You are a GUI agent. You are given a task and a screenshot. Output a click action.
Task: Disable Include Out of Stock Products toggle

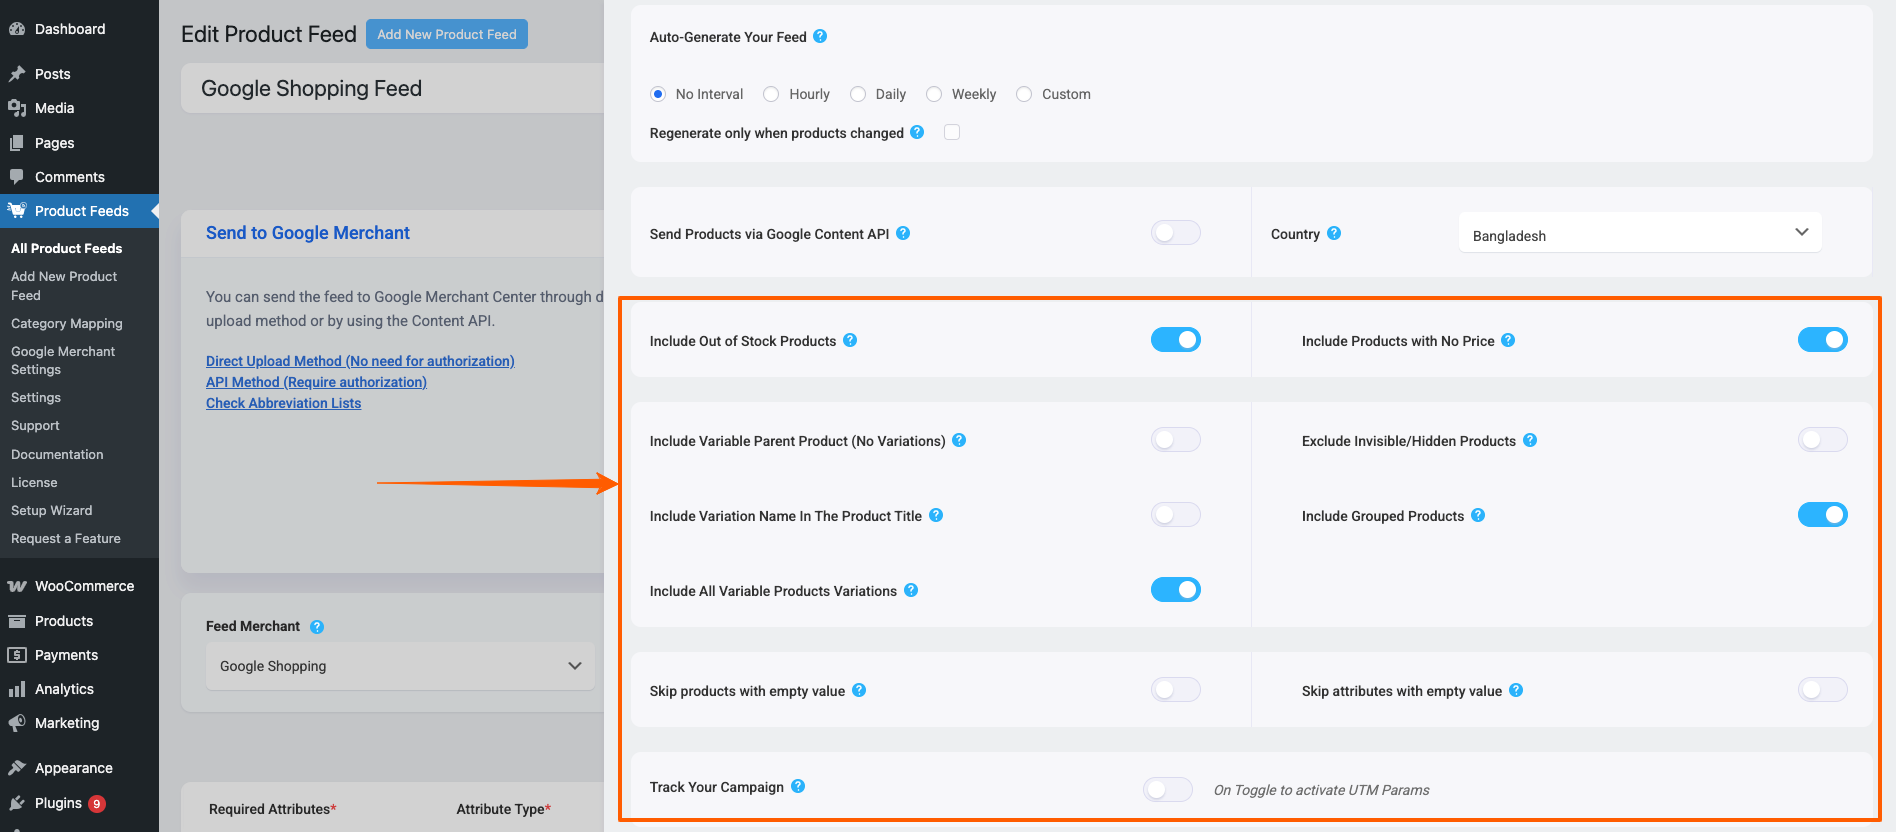coord(1176,340)
